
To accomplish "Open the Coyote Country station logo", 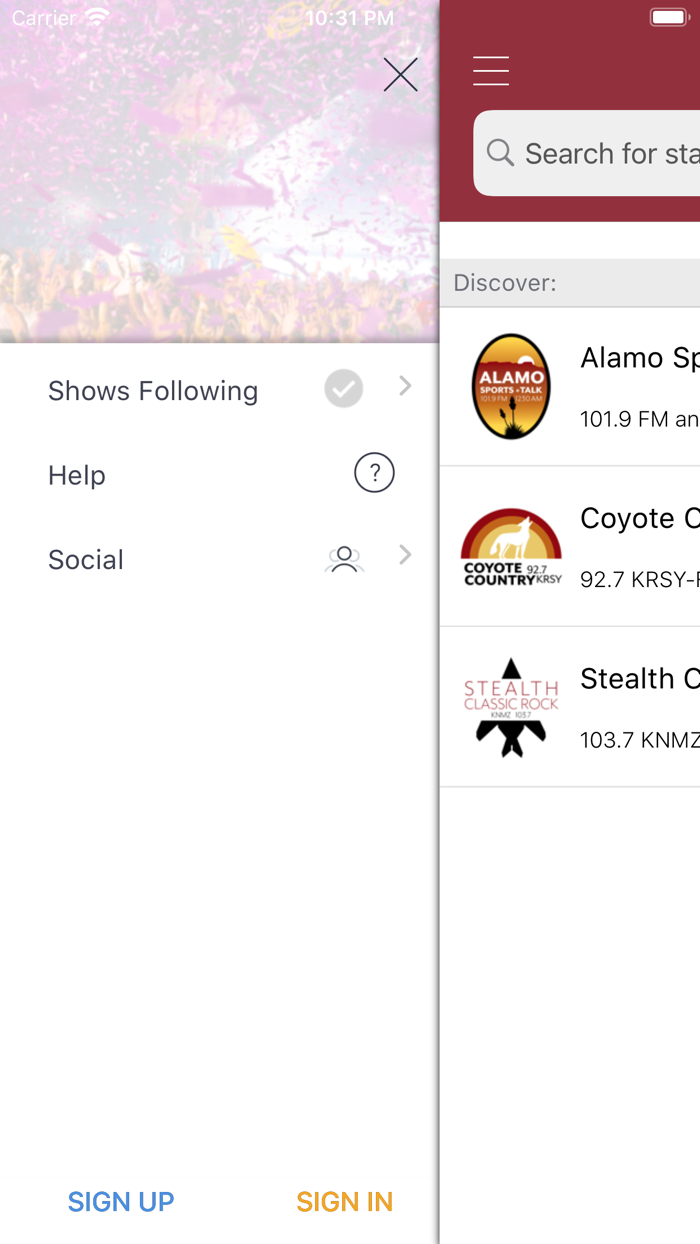I will (511, 547).
